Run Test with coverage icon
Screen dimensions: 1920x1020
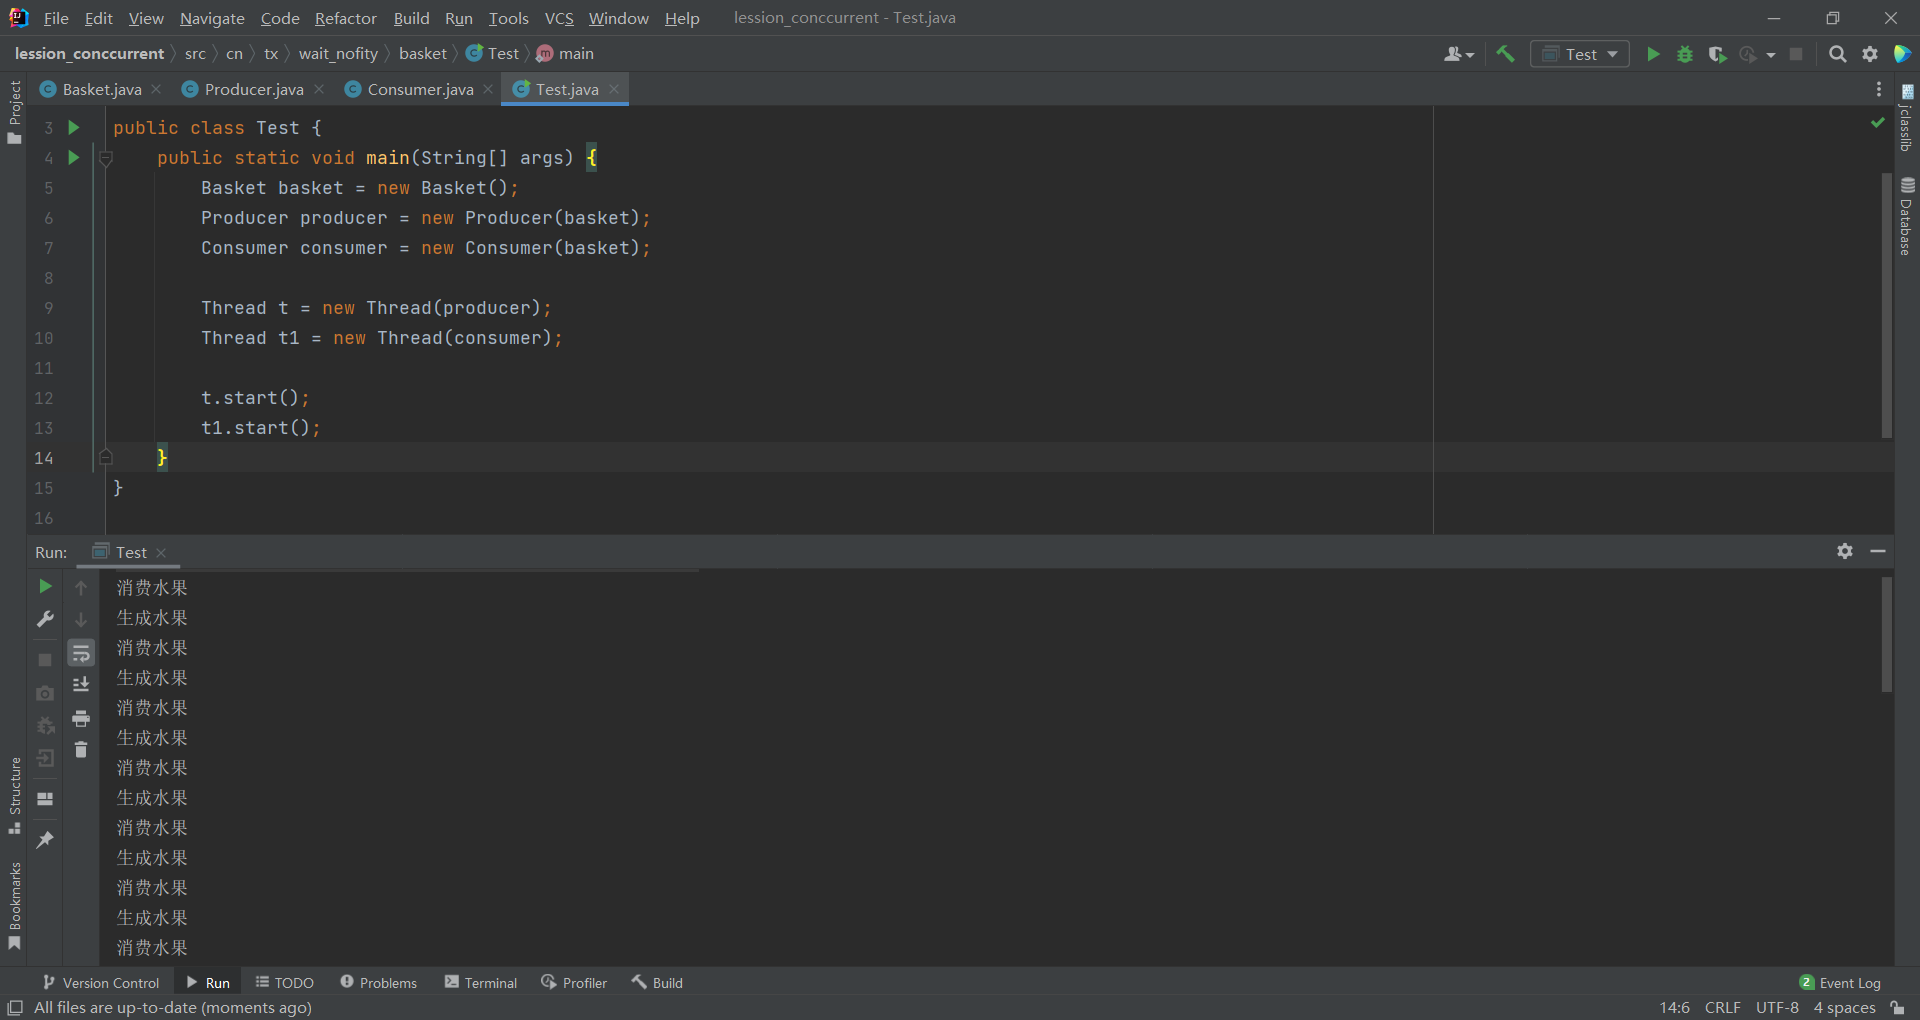(x=1717, y=54)
